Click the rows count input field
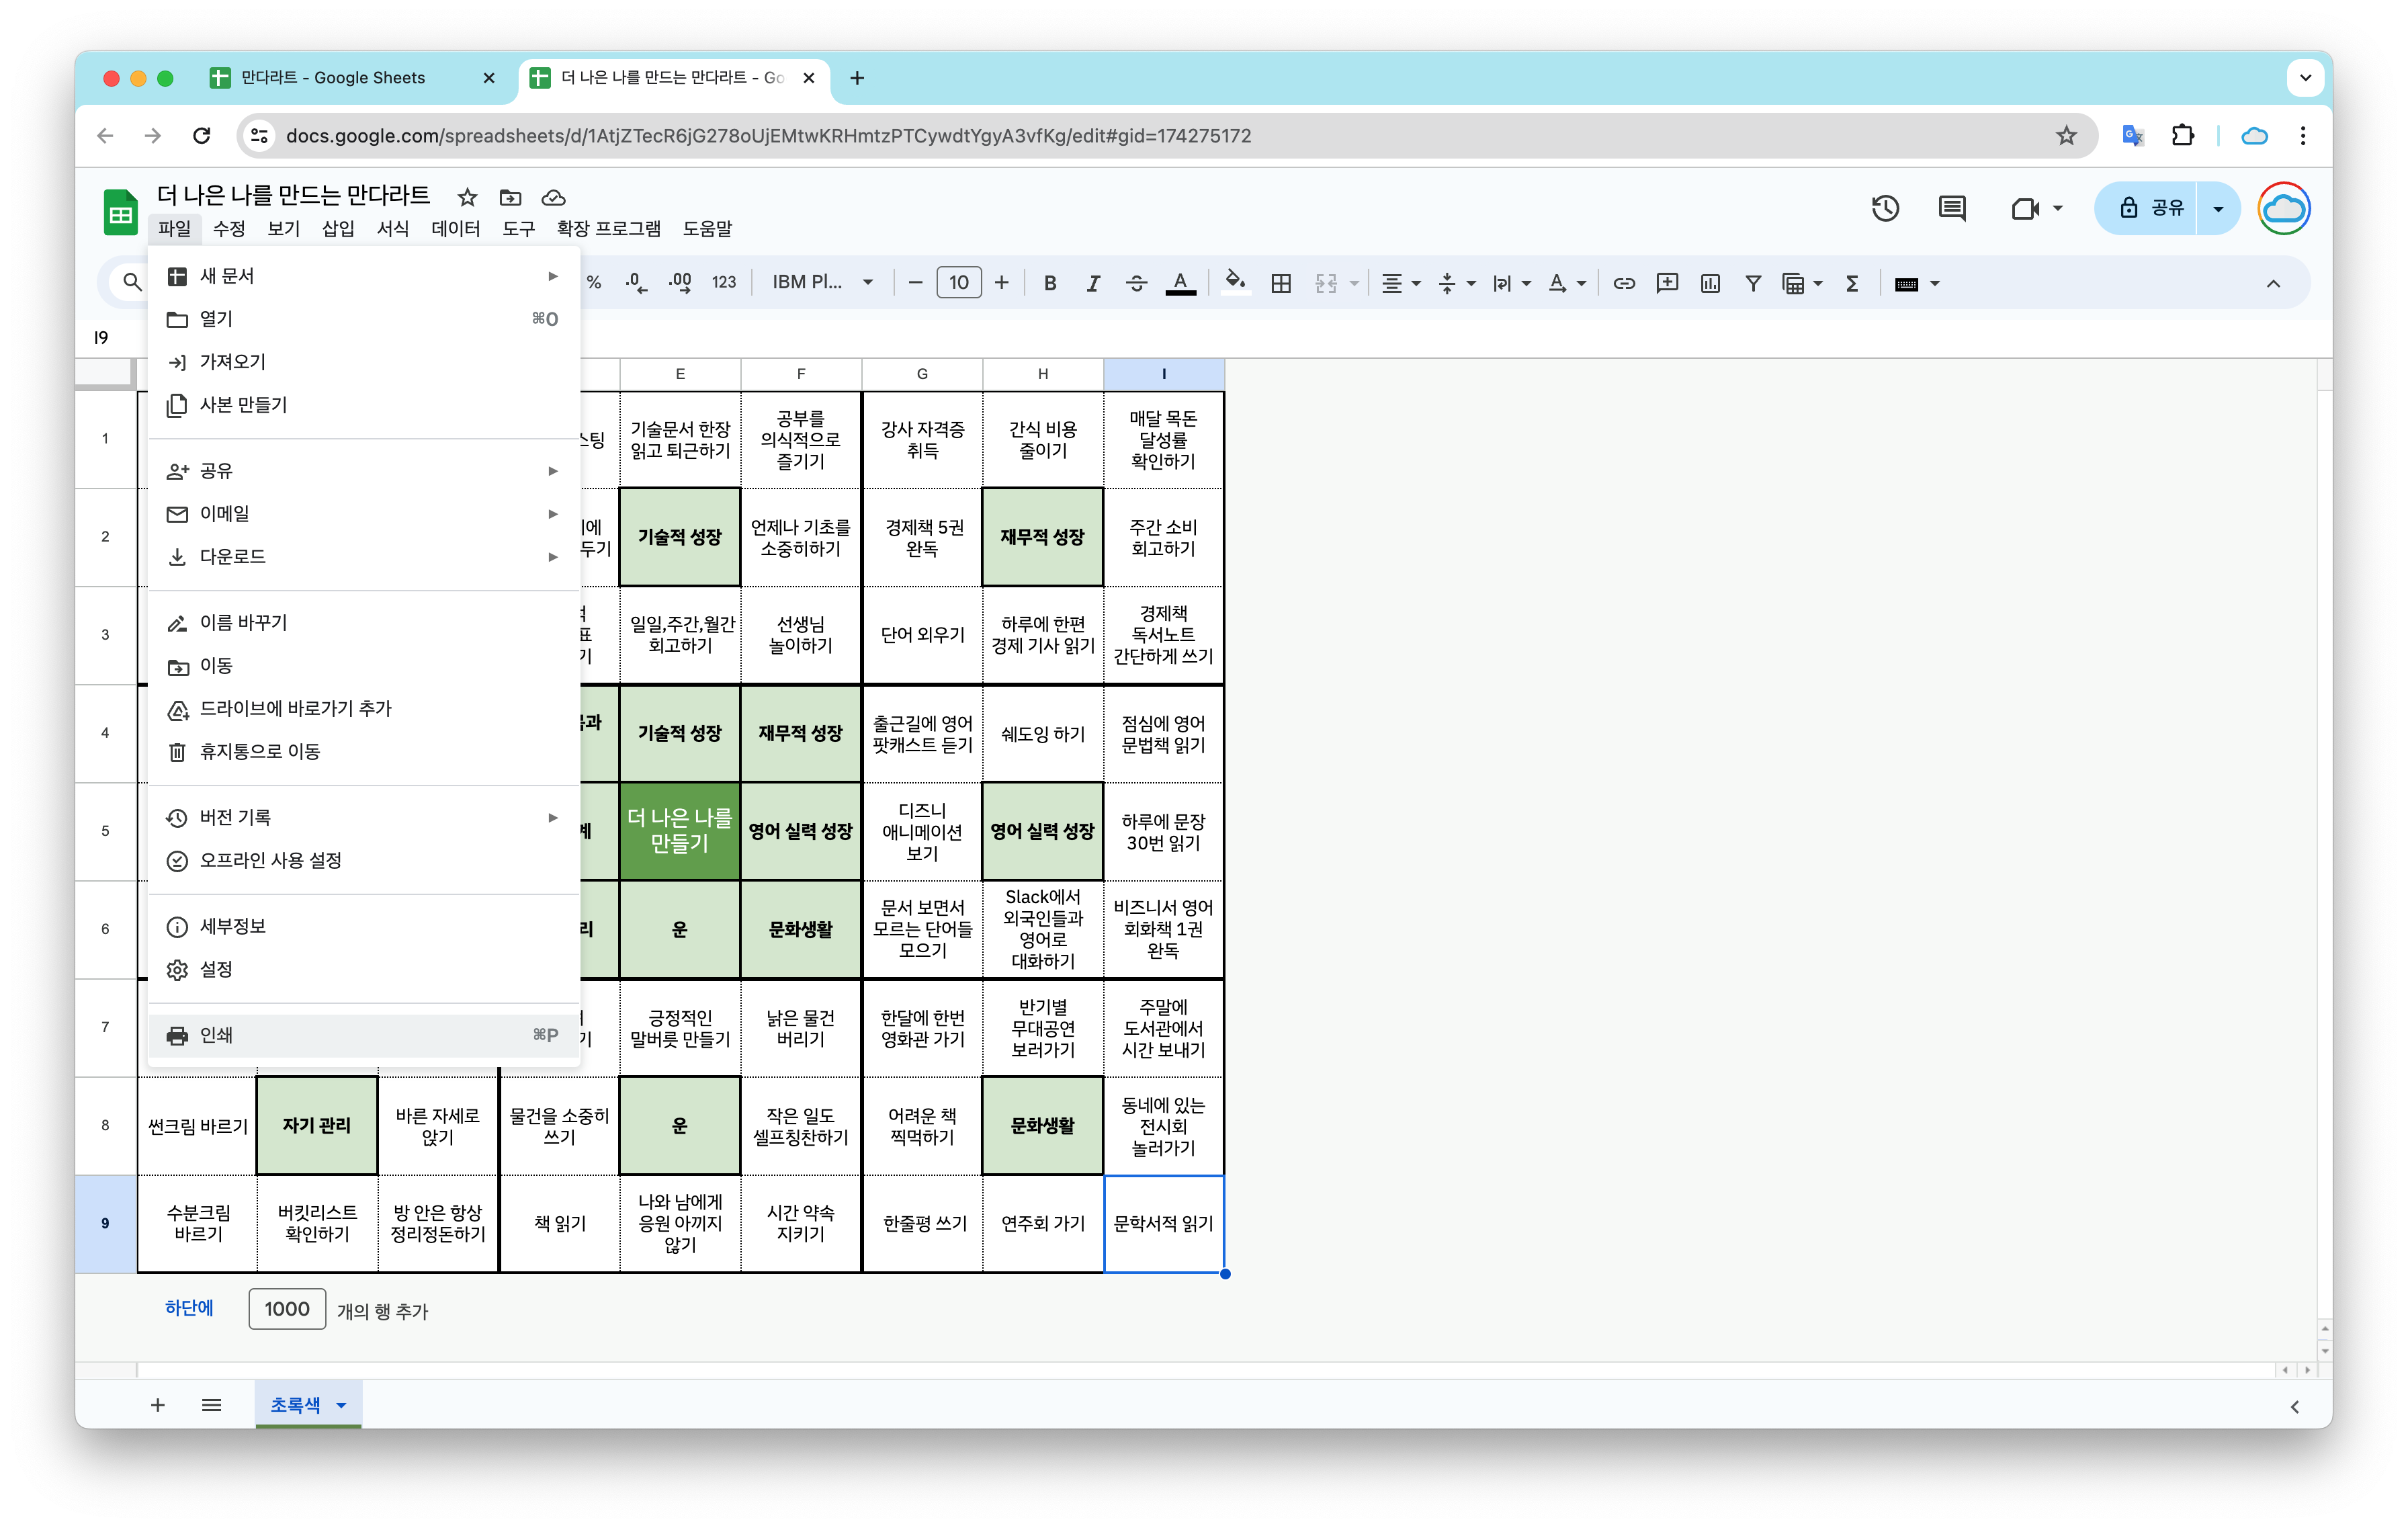2408x1528 pixels. tap(287, 1309)
